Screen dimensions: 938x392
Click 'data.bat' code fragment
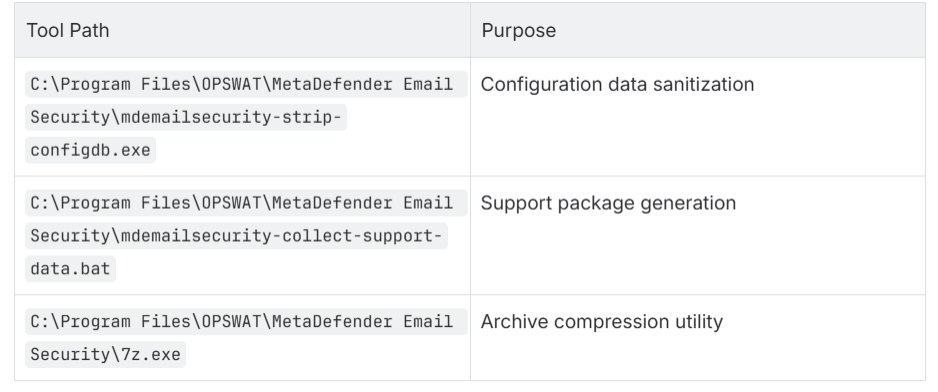coord(70,269)
